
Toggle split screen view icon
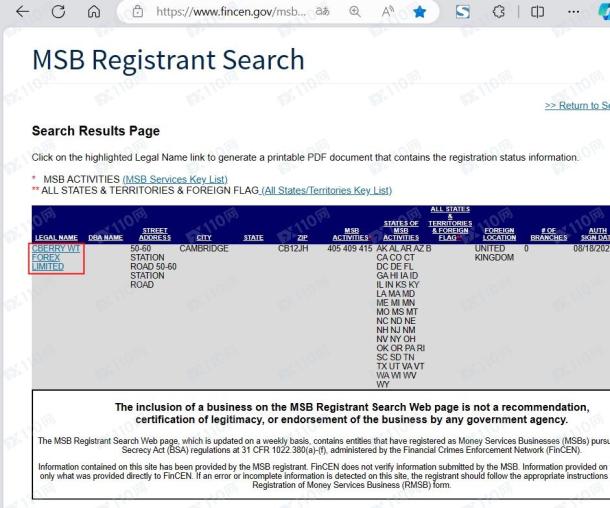point(538,12)
